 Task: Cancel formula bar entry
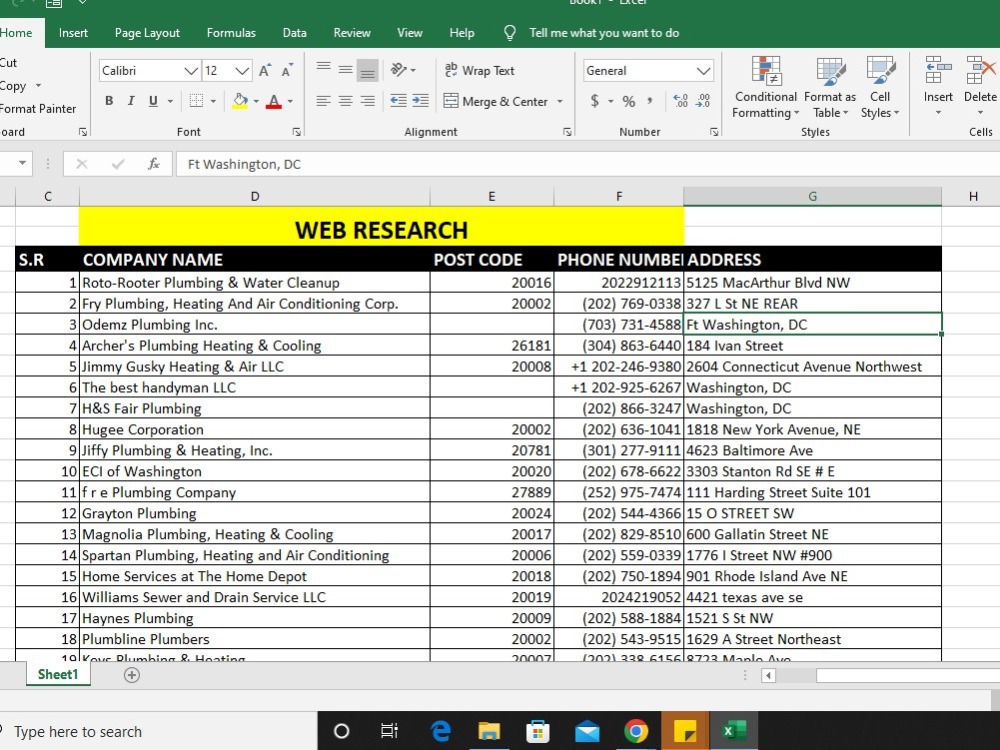[82, 164]
